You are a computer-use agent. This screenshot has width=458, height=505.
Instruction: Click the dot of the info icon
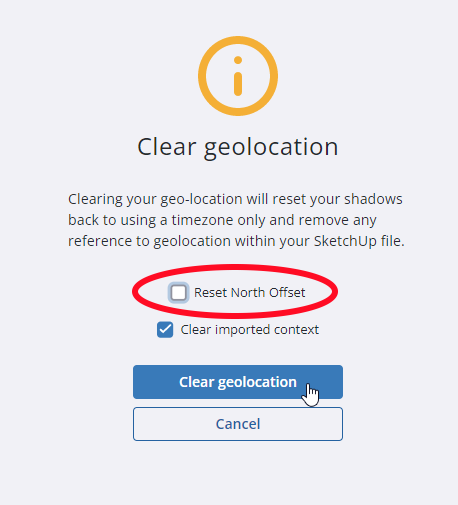point(238,60)
